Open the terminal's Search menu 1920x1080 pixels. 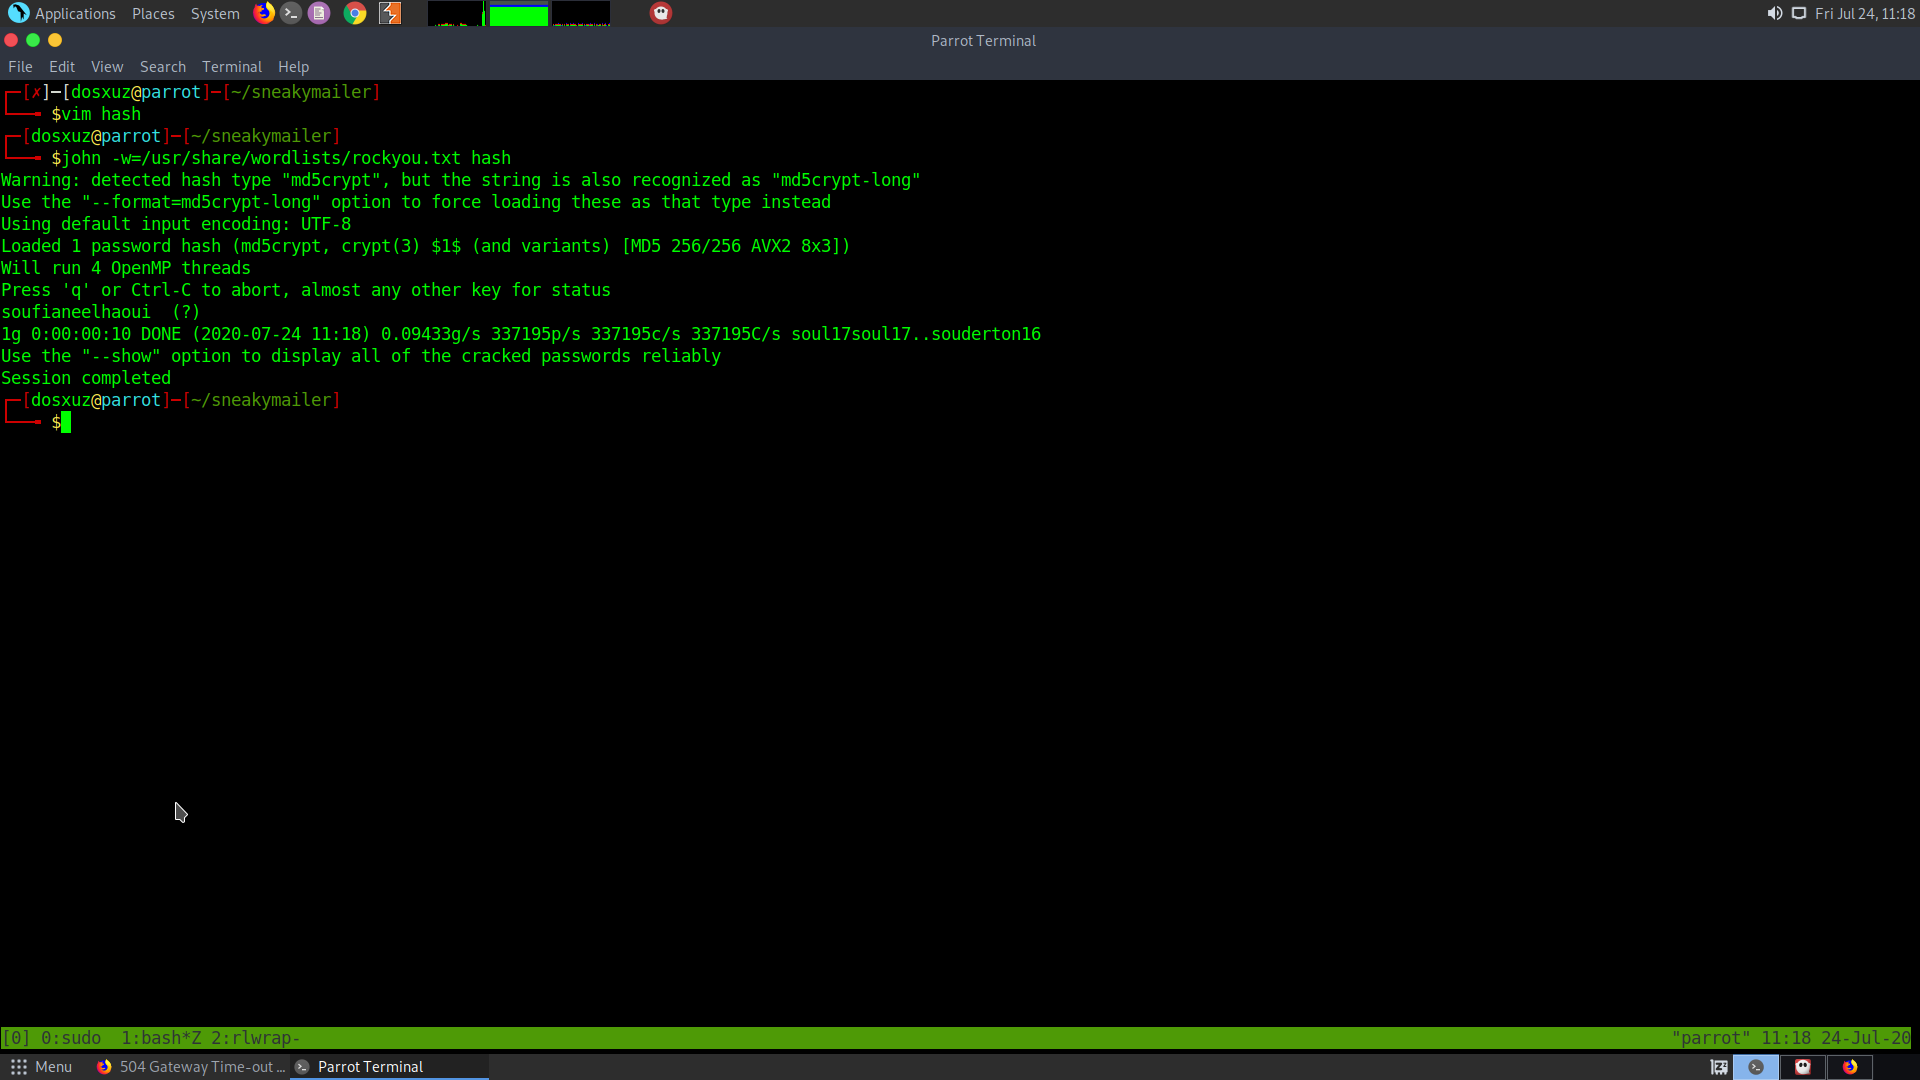(x=163, y=67)
